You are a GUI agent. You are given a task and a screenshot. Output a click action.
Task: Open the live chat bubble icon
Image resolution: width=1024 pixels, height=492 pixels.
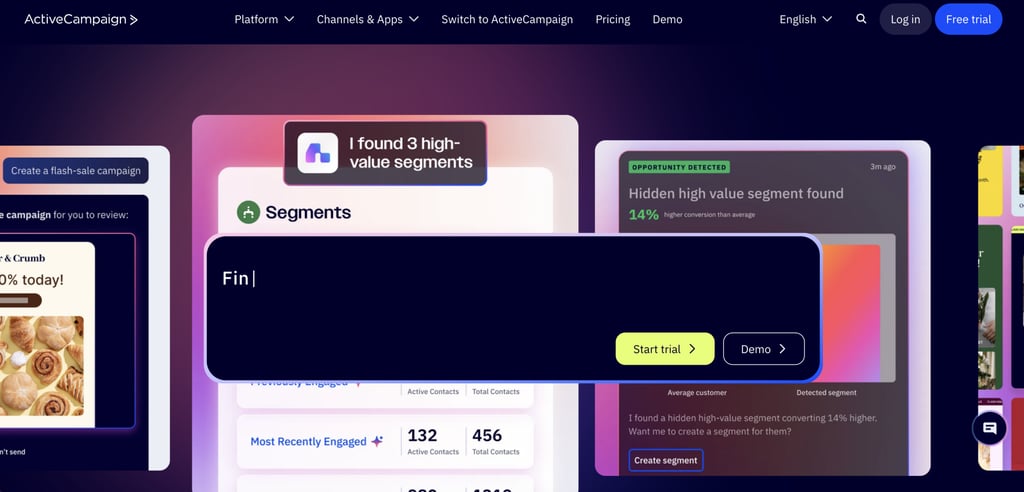(x=989, y=429)
